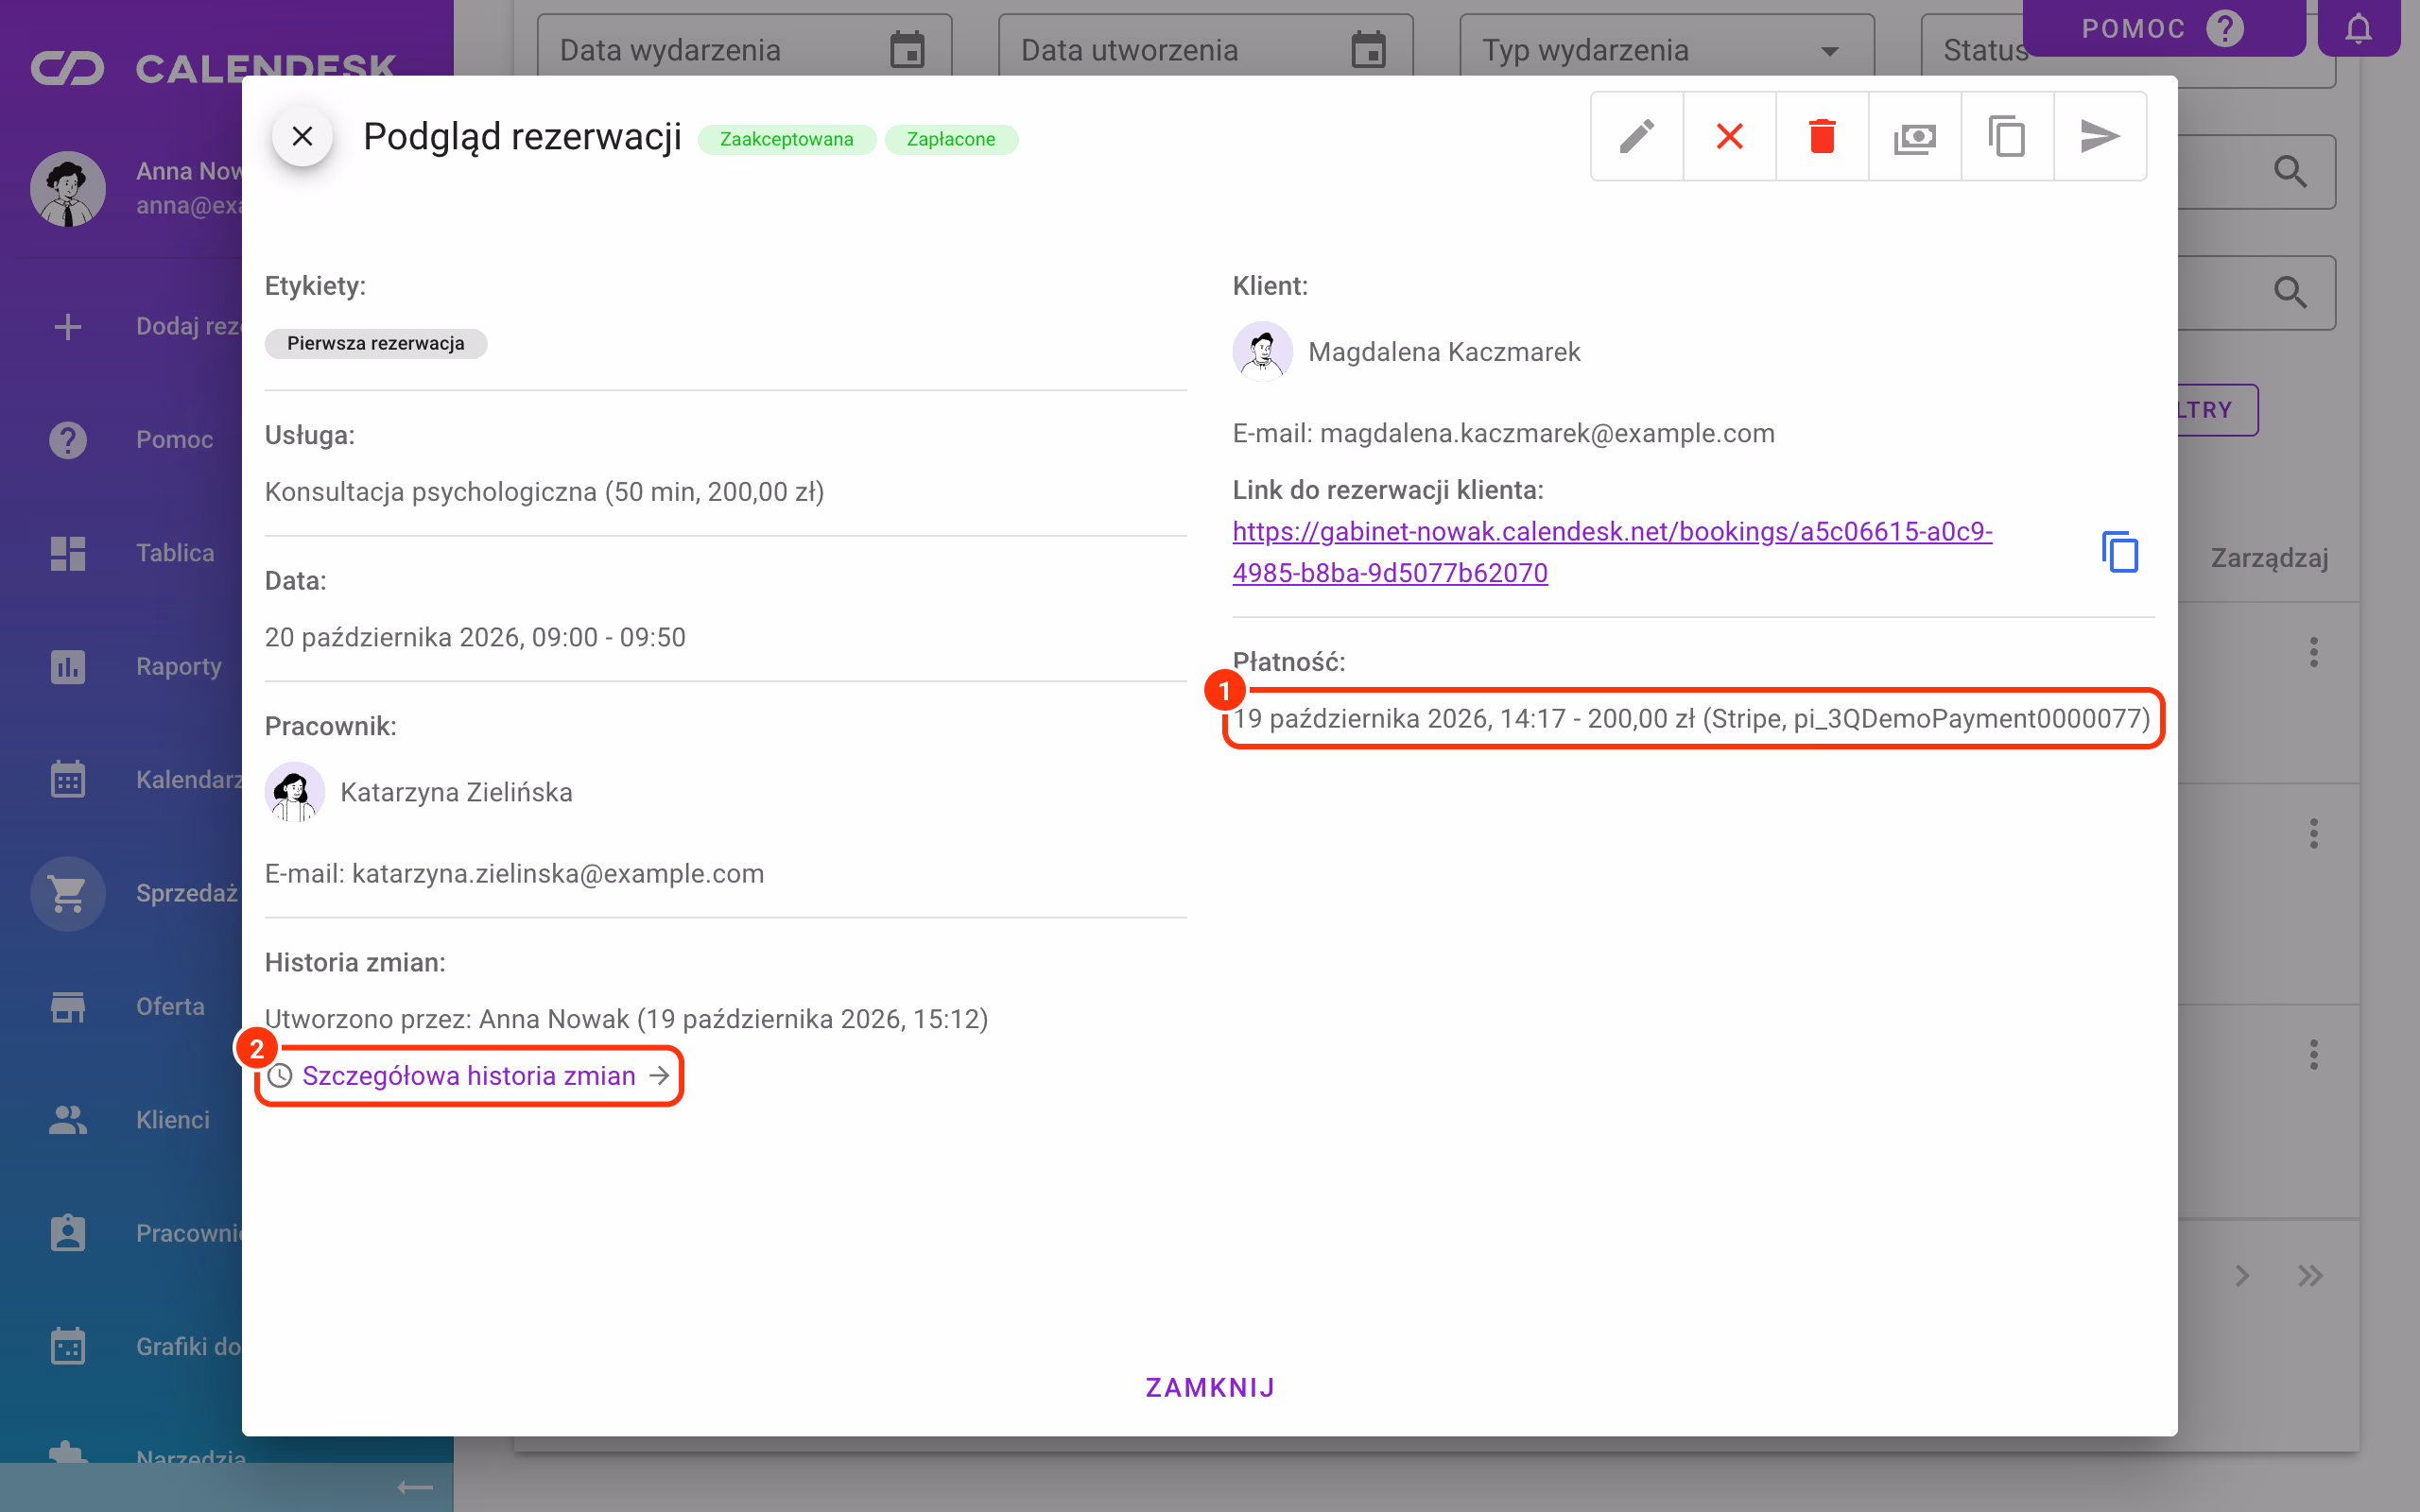Click the Data wydarzenia calendar icon
The height and width of the screenshot is (1512, 2420).
(907, 50)
